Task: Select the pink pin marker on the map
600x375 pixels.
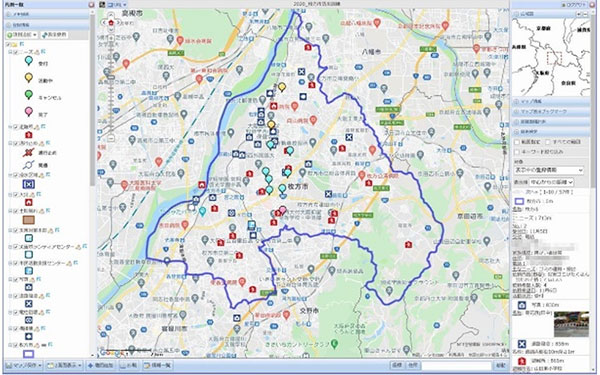Action: [282, 210]
